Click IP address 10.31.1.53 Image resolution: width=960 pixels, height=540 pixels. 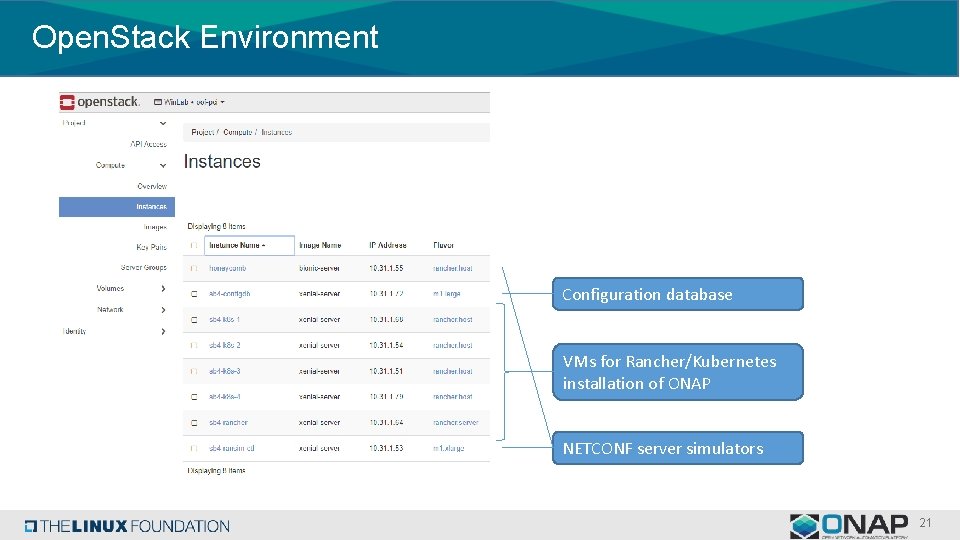[386, 448]
